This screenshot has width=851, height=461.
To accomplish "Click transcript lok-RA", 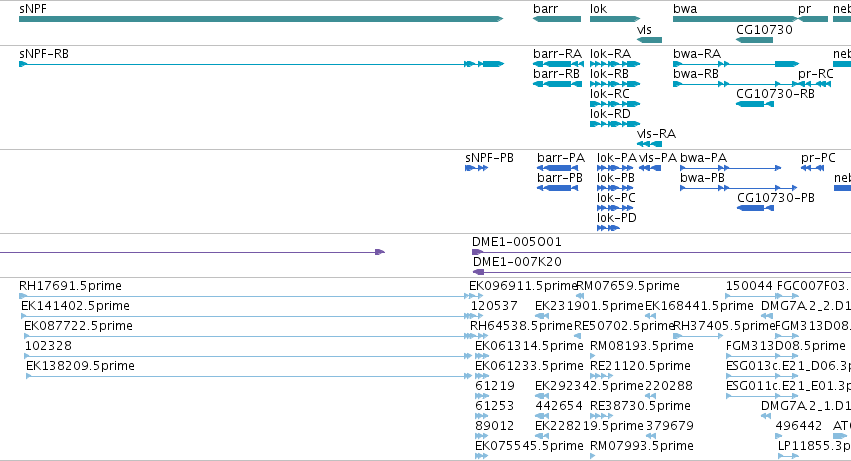I will [x=615, y=64].
